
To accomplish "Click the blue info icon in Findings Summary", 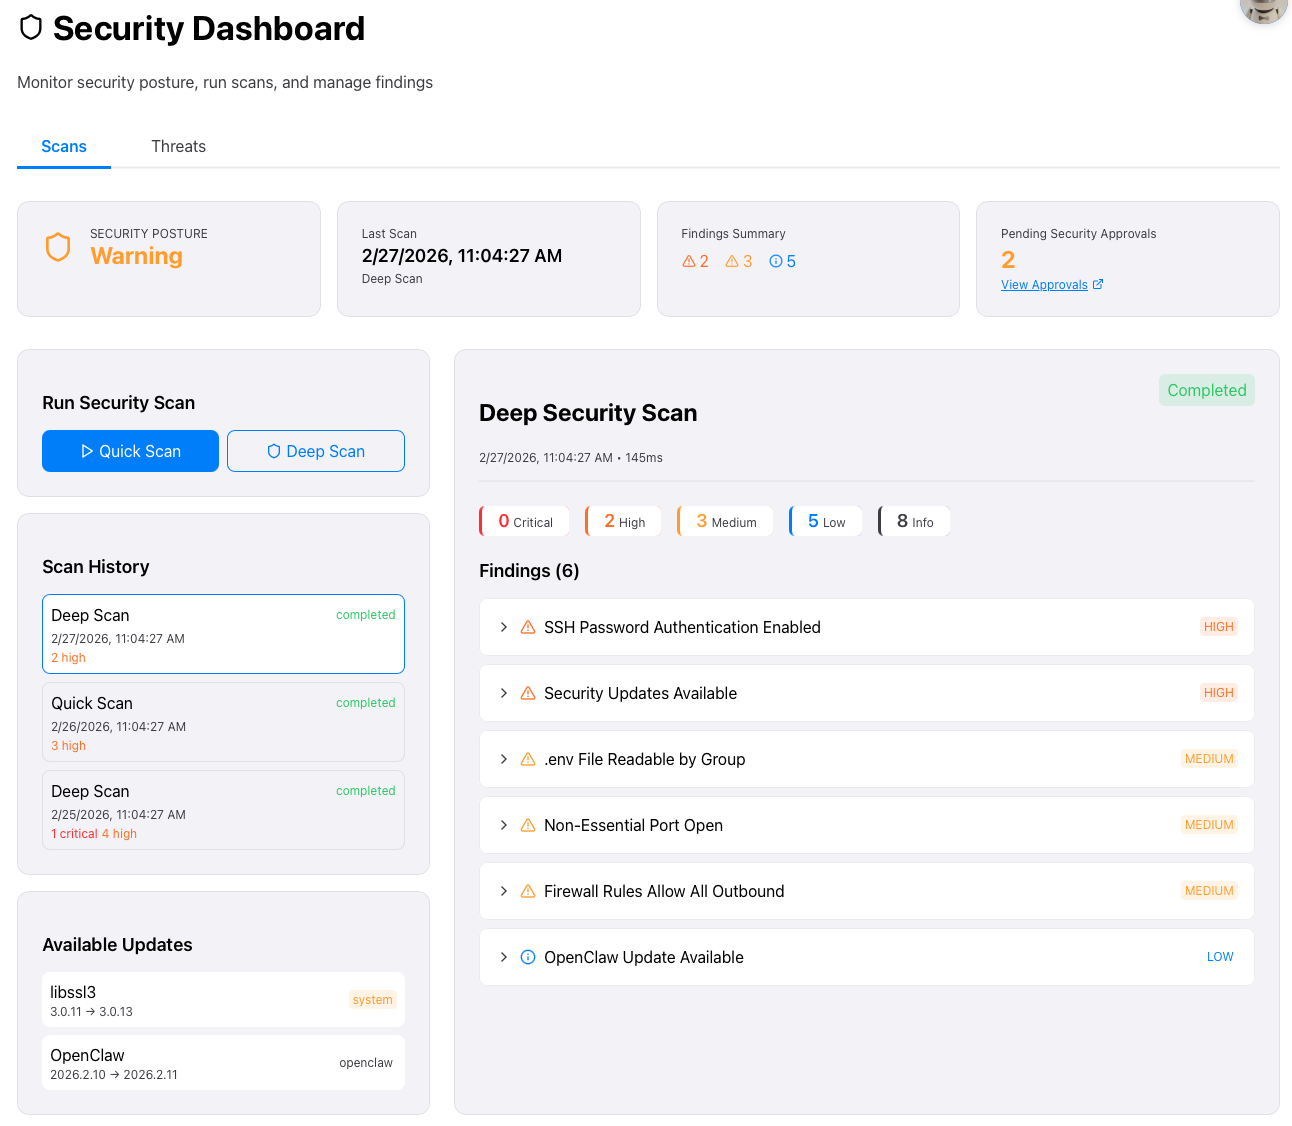I will pos(778,261).
